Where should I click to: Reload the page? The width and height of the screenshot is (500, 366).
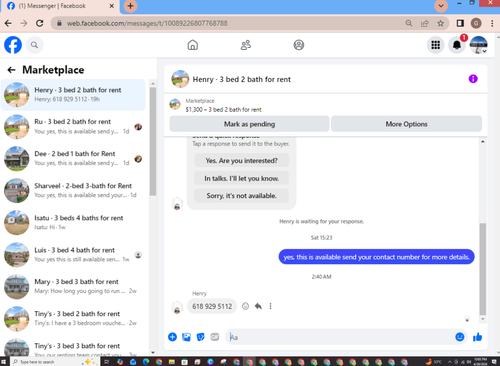click(40, 23)
